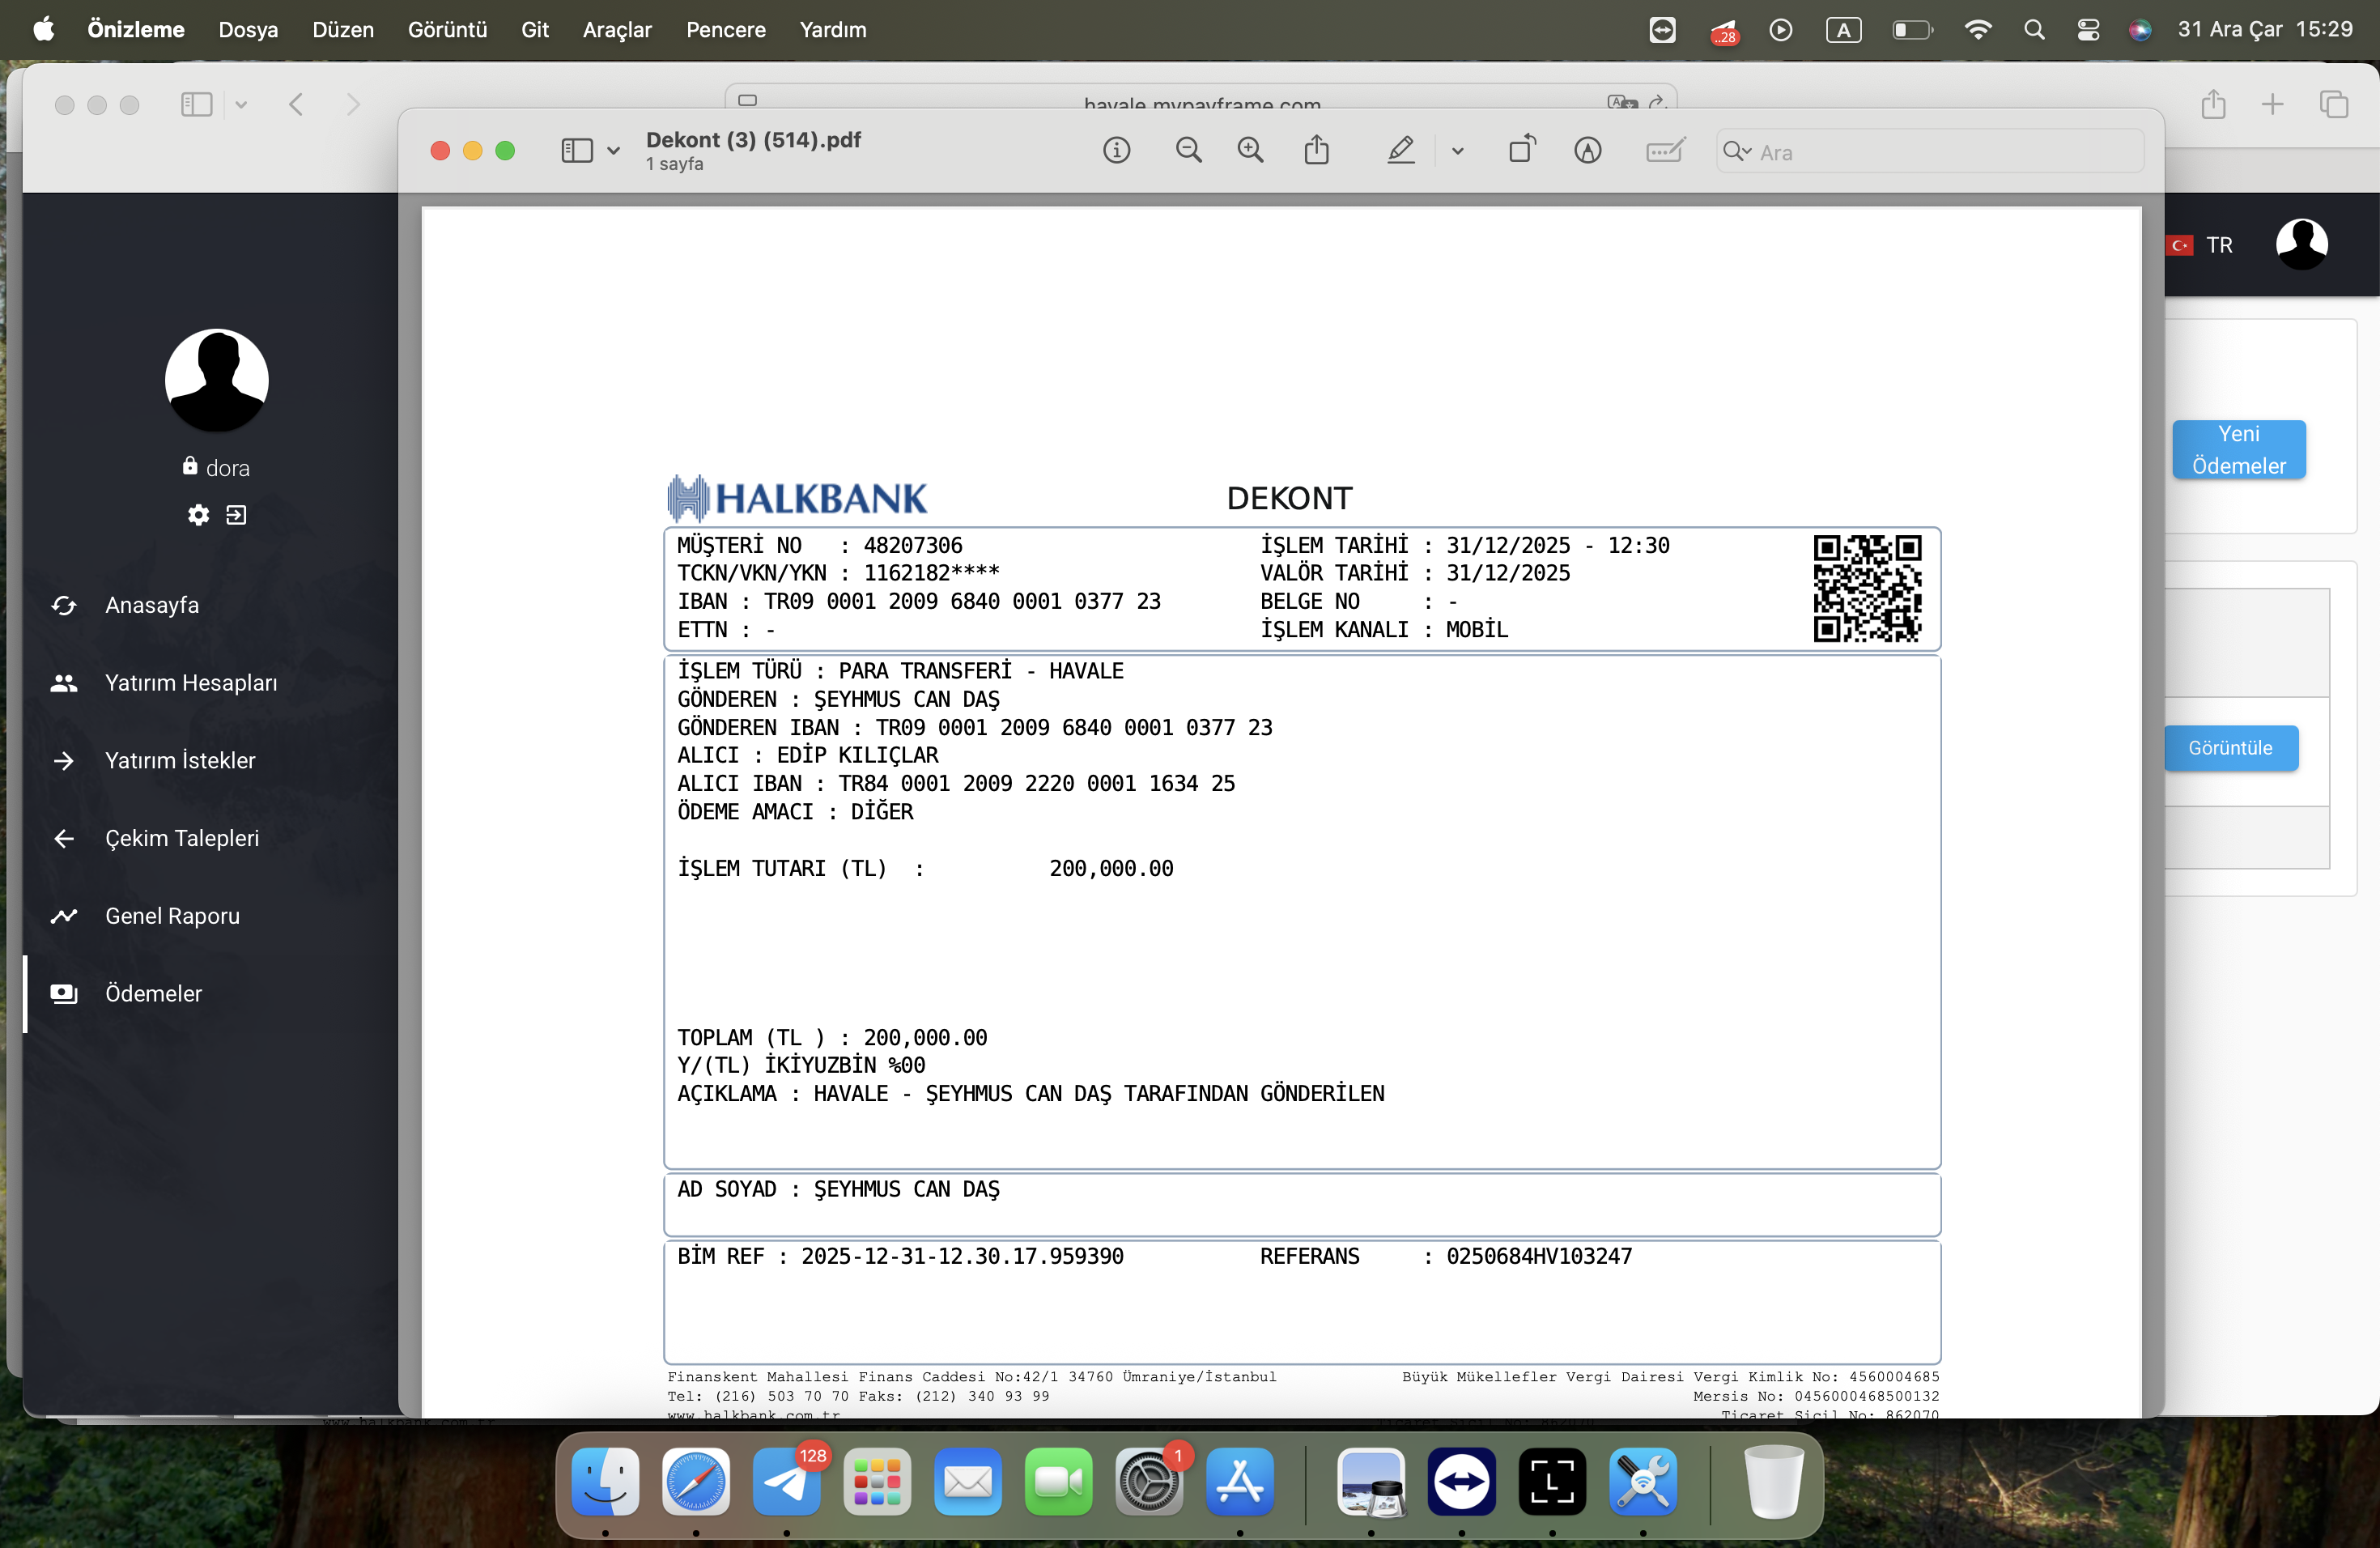Click the Görüntüle button
This screenshot has height=1548, width=2380.
pos(2230,748)
